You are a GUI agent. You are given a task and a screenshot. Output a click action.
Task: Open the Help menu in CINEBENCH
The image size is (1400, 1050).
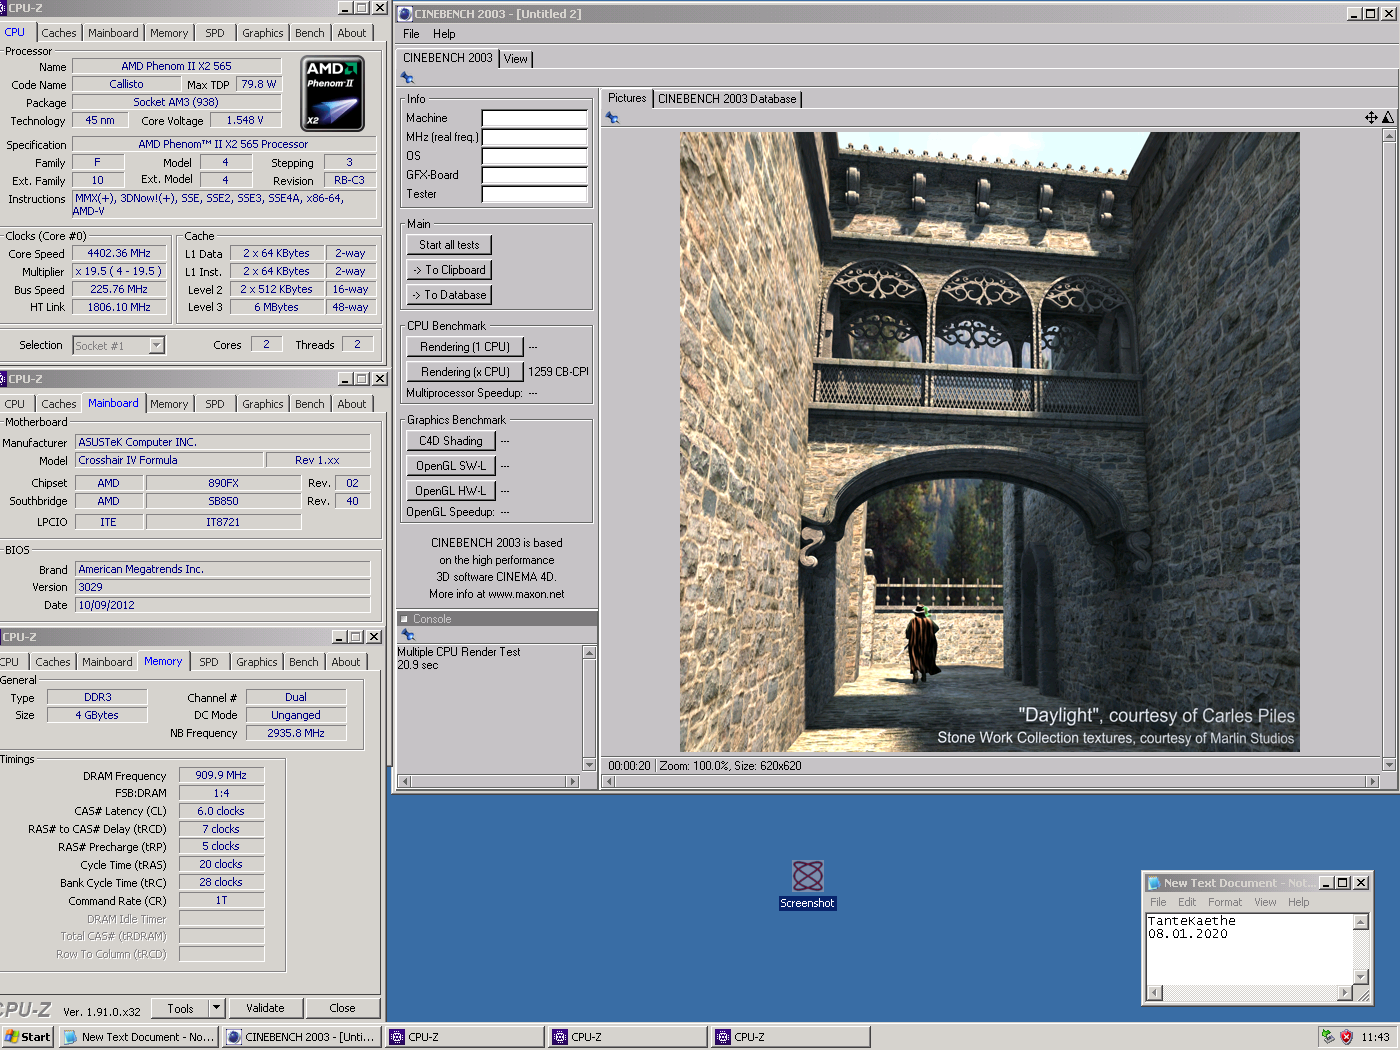pyautogui.click(x=444, y=34)
